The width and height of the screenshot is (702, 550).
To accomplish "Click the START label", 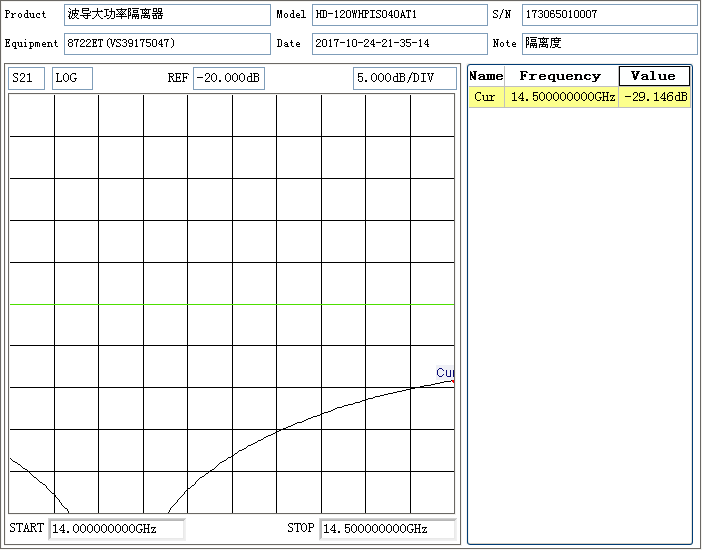I will pyautogui.click(x=26, y=528).
